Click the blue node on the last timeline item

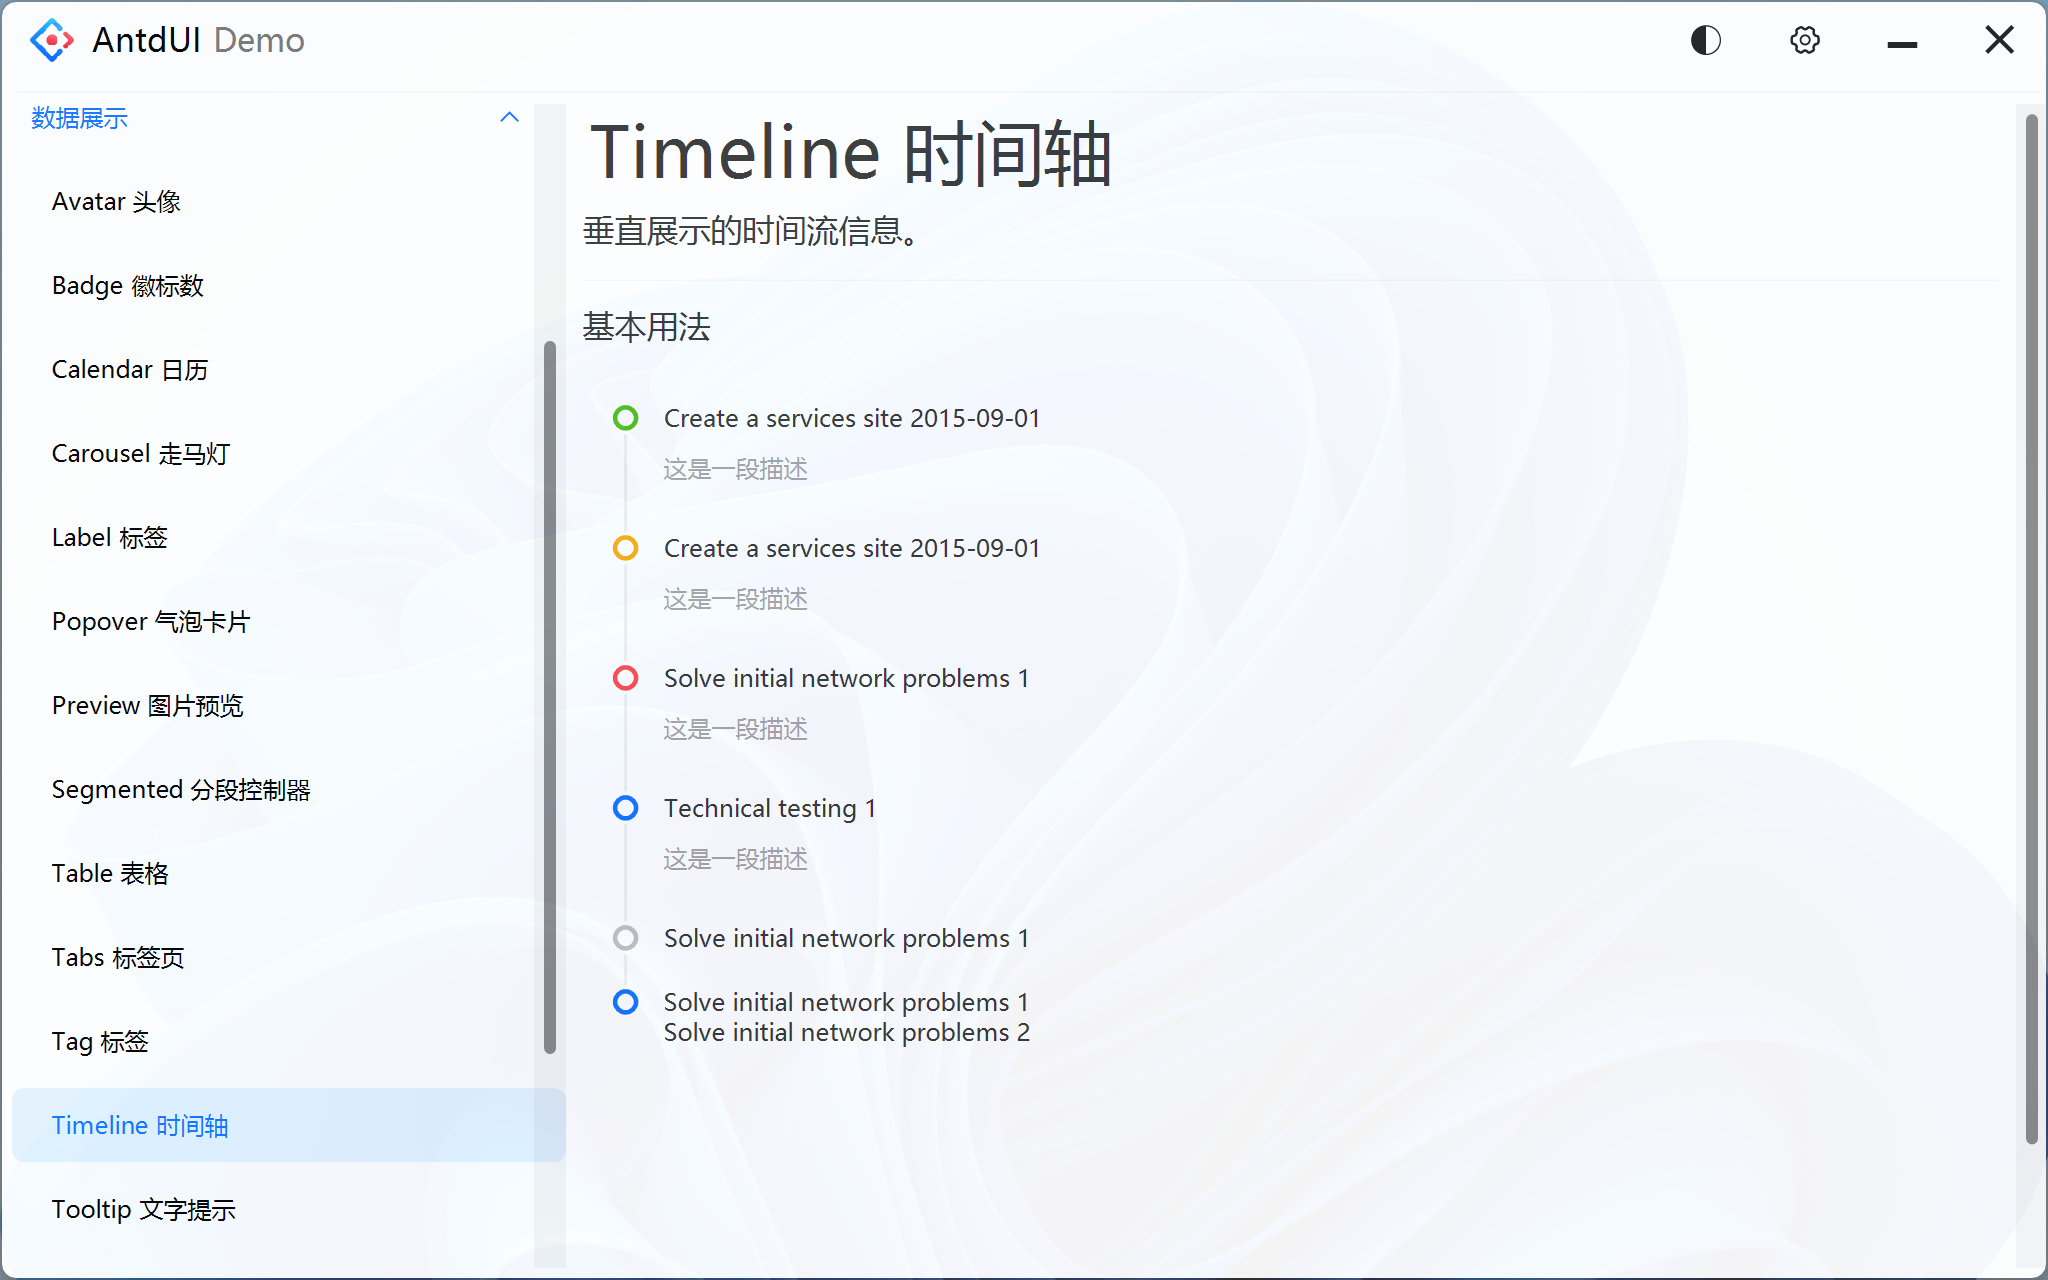pos(626,1002)
